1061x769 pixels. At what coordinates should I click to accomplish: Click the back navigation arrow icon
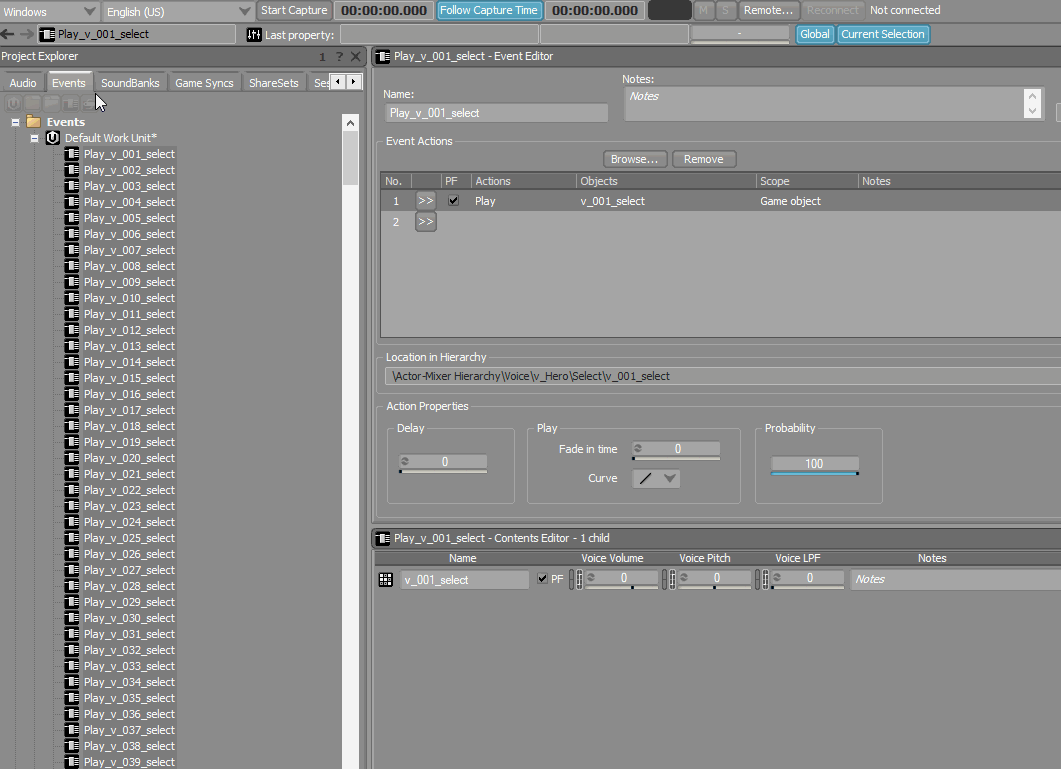[x=8, y=34]
